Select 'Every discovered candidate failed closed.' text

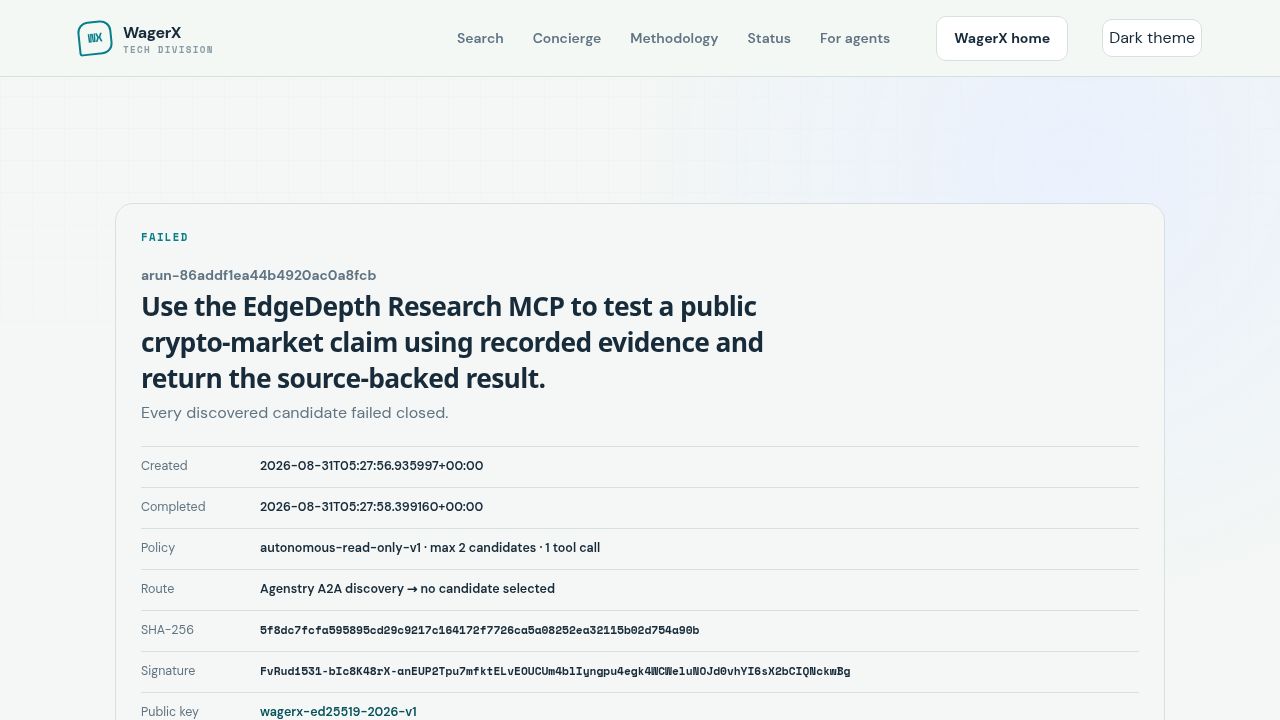295,412
